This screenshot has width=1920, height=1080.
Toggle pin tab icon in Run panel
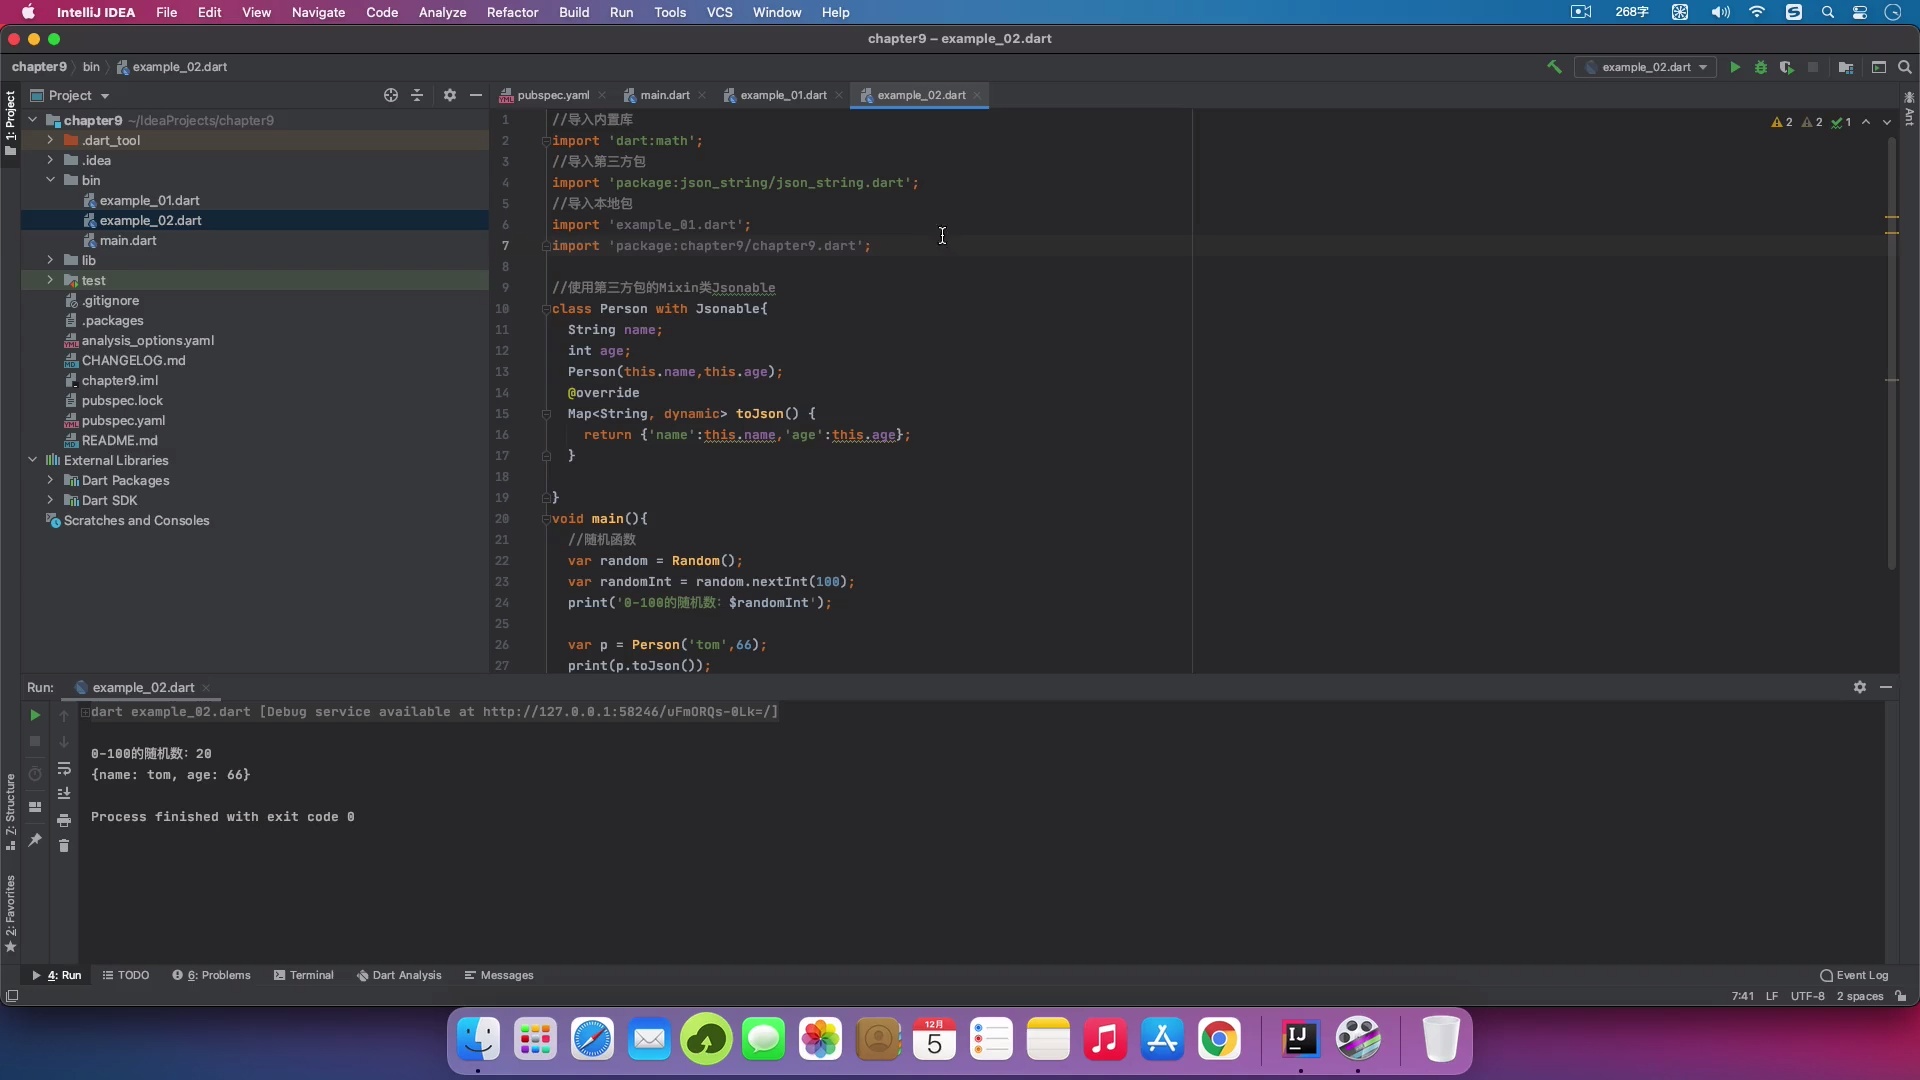35,840
